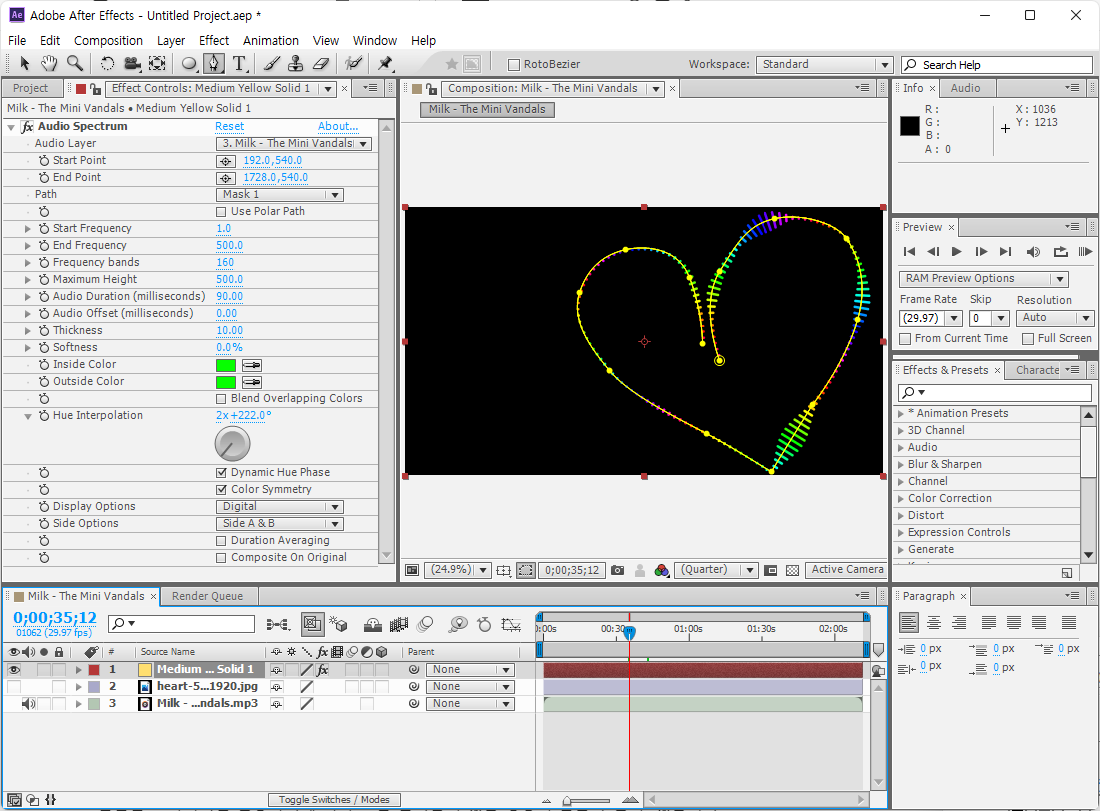1100x811 pixels.
Task: Select the Hand tool
Action: [x=48, y=64]
